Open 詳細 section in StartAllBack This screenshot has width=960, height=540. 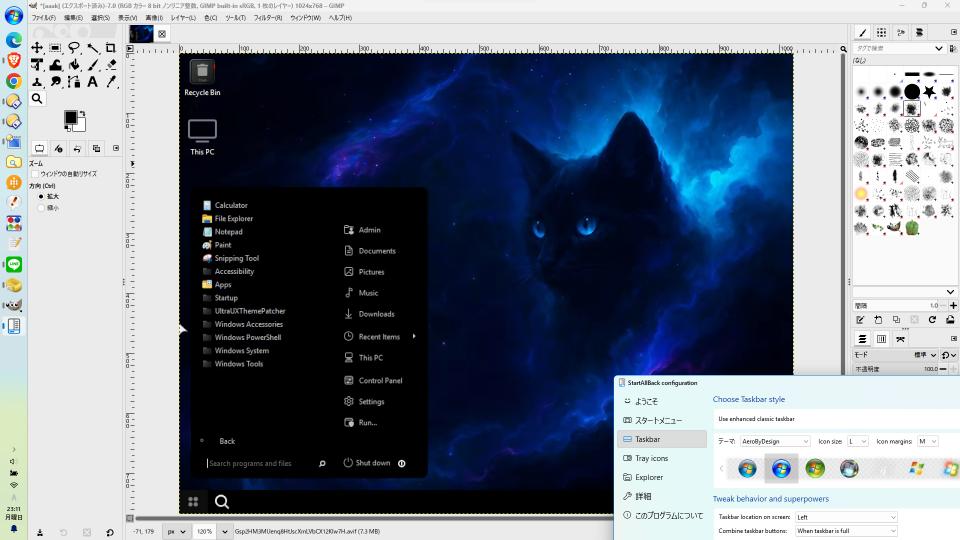click(662, 496)
